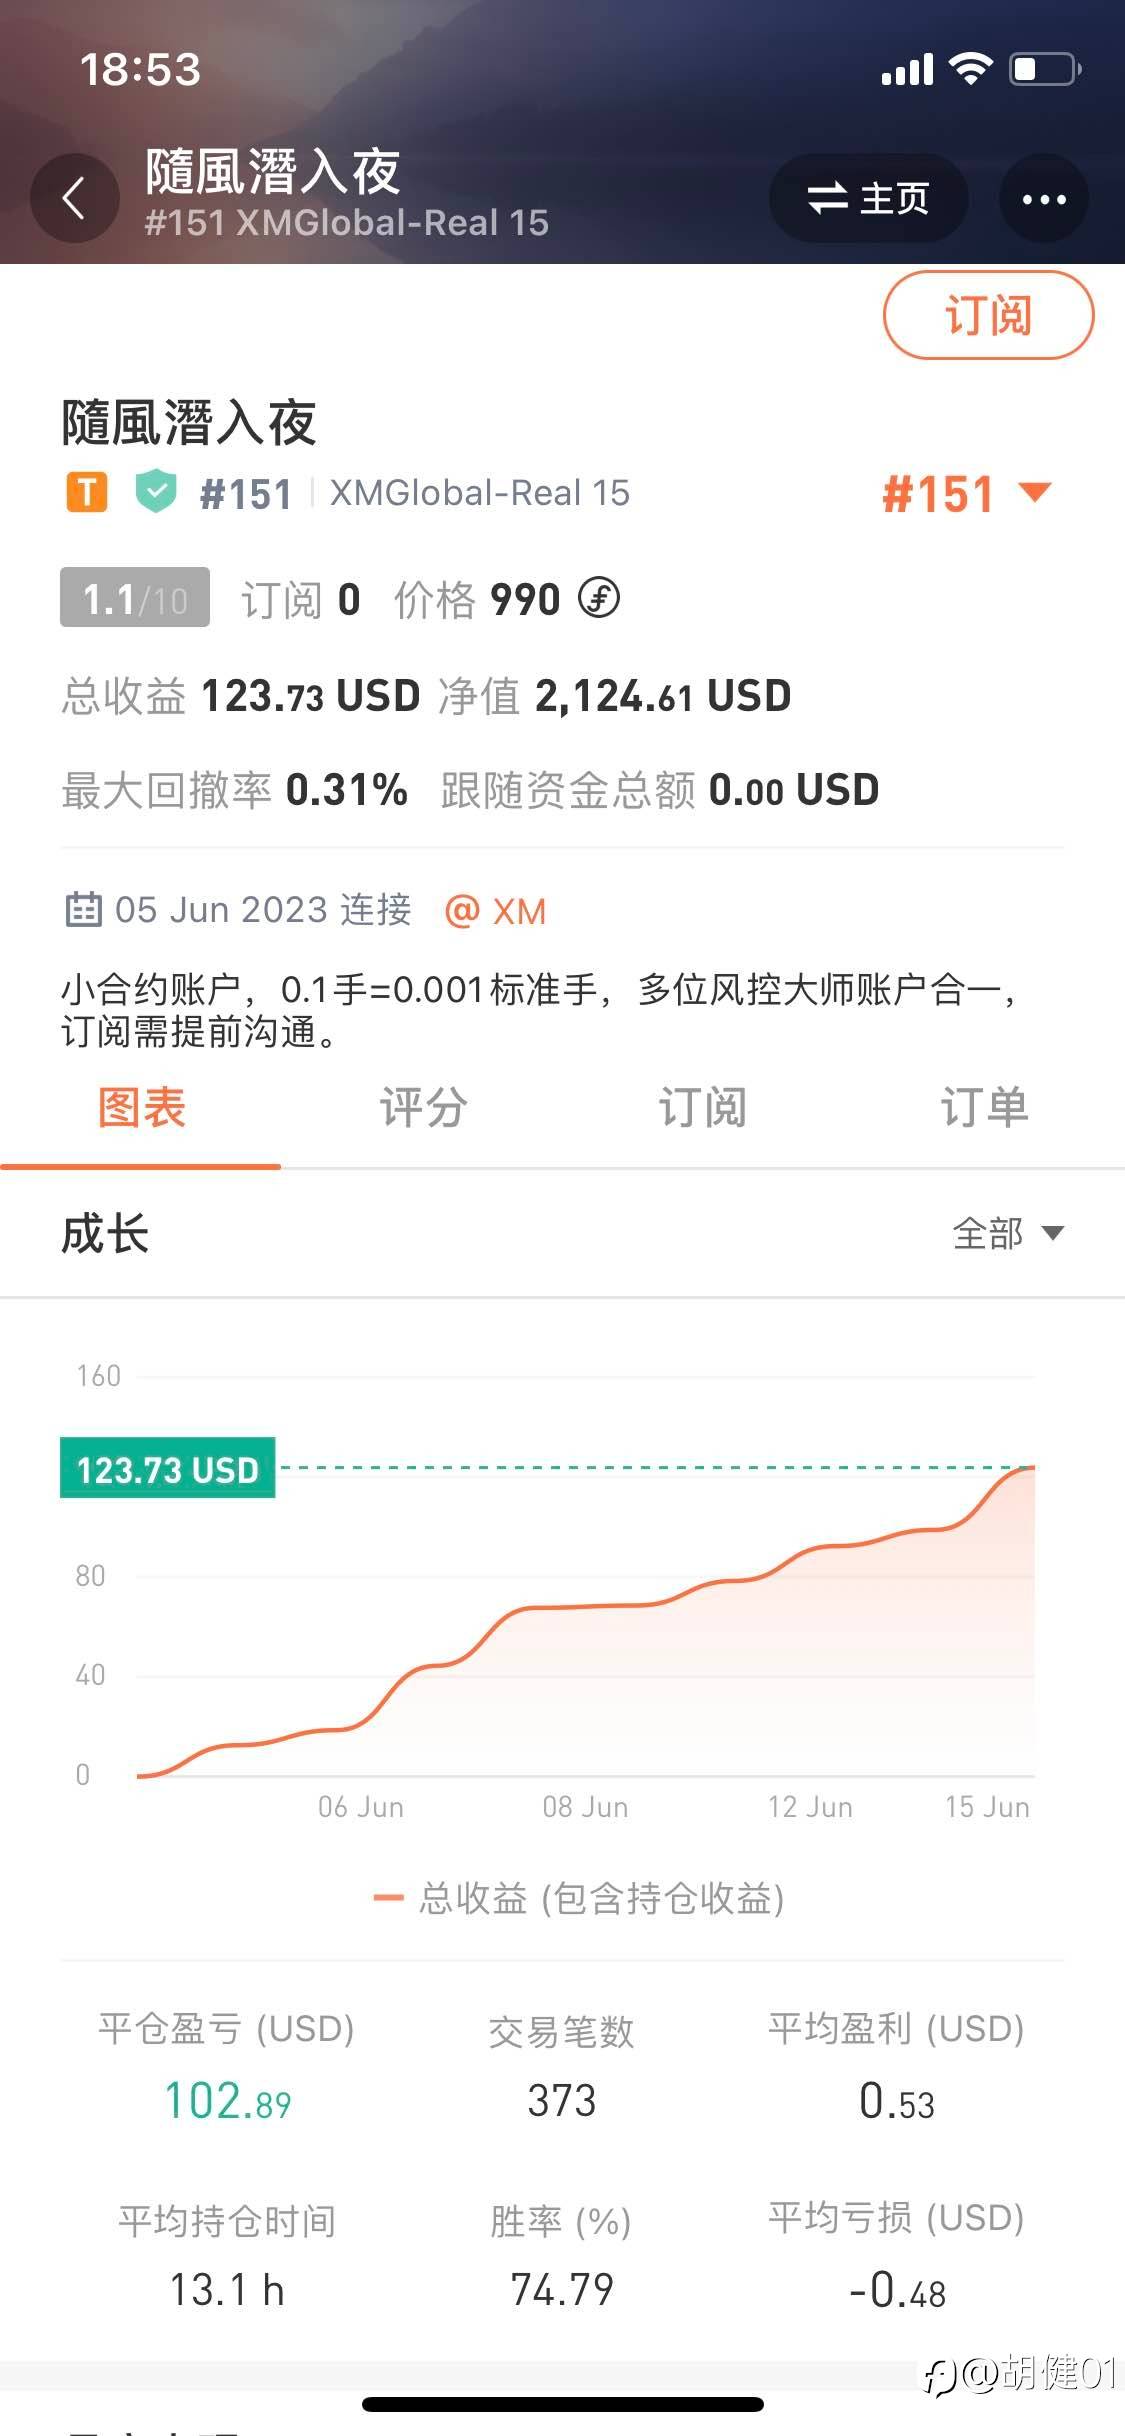Tap the 123.73 USD chart value label
Screen dimensions: 1125x2436
pyautogui.click(x=168, y=1468)
